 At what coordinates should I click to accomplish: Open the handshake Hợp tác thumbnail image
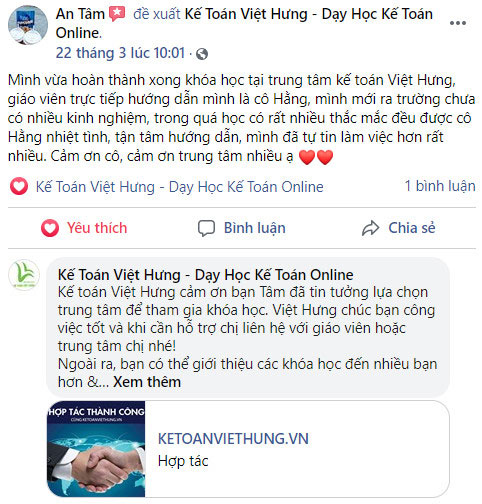pyautogui.click(x=96, y=449)
